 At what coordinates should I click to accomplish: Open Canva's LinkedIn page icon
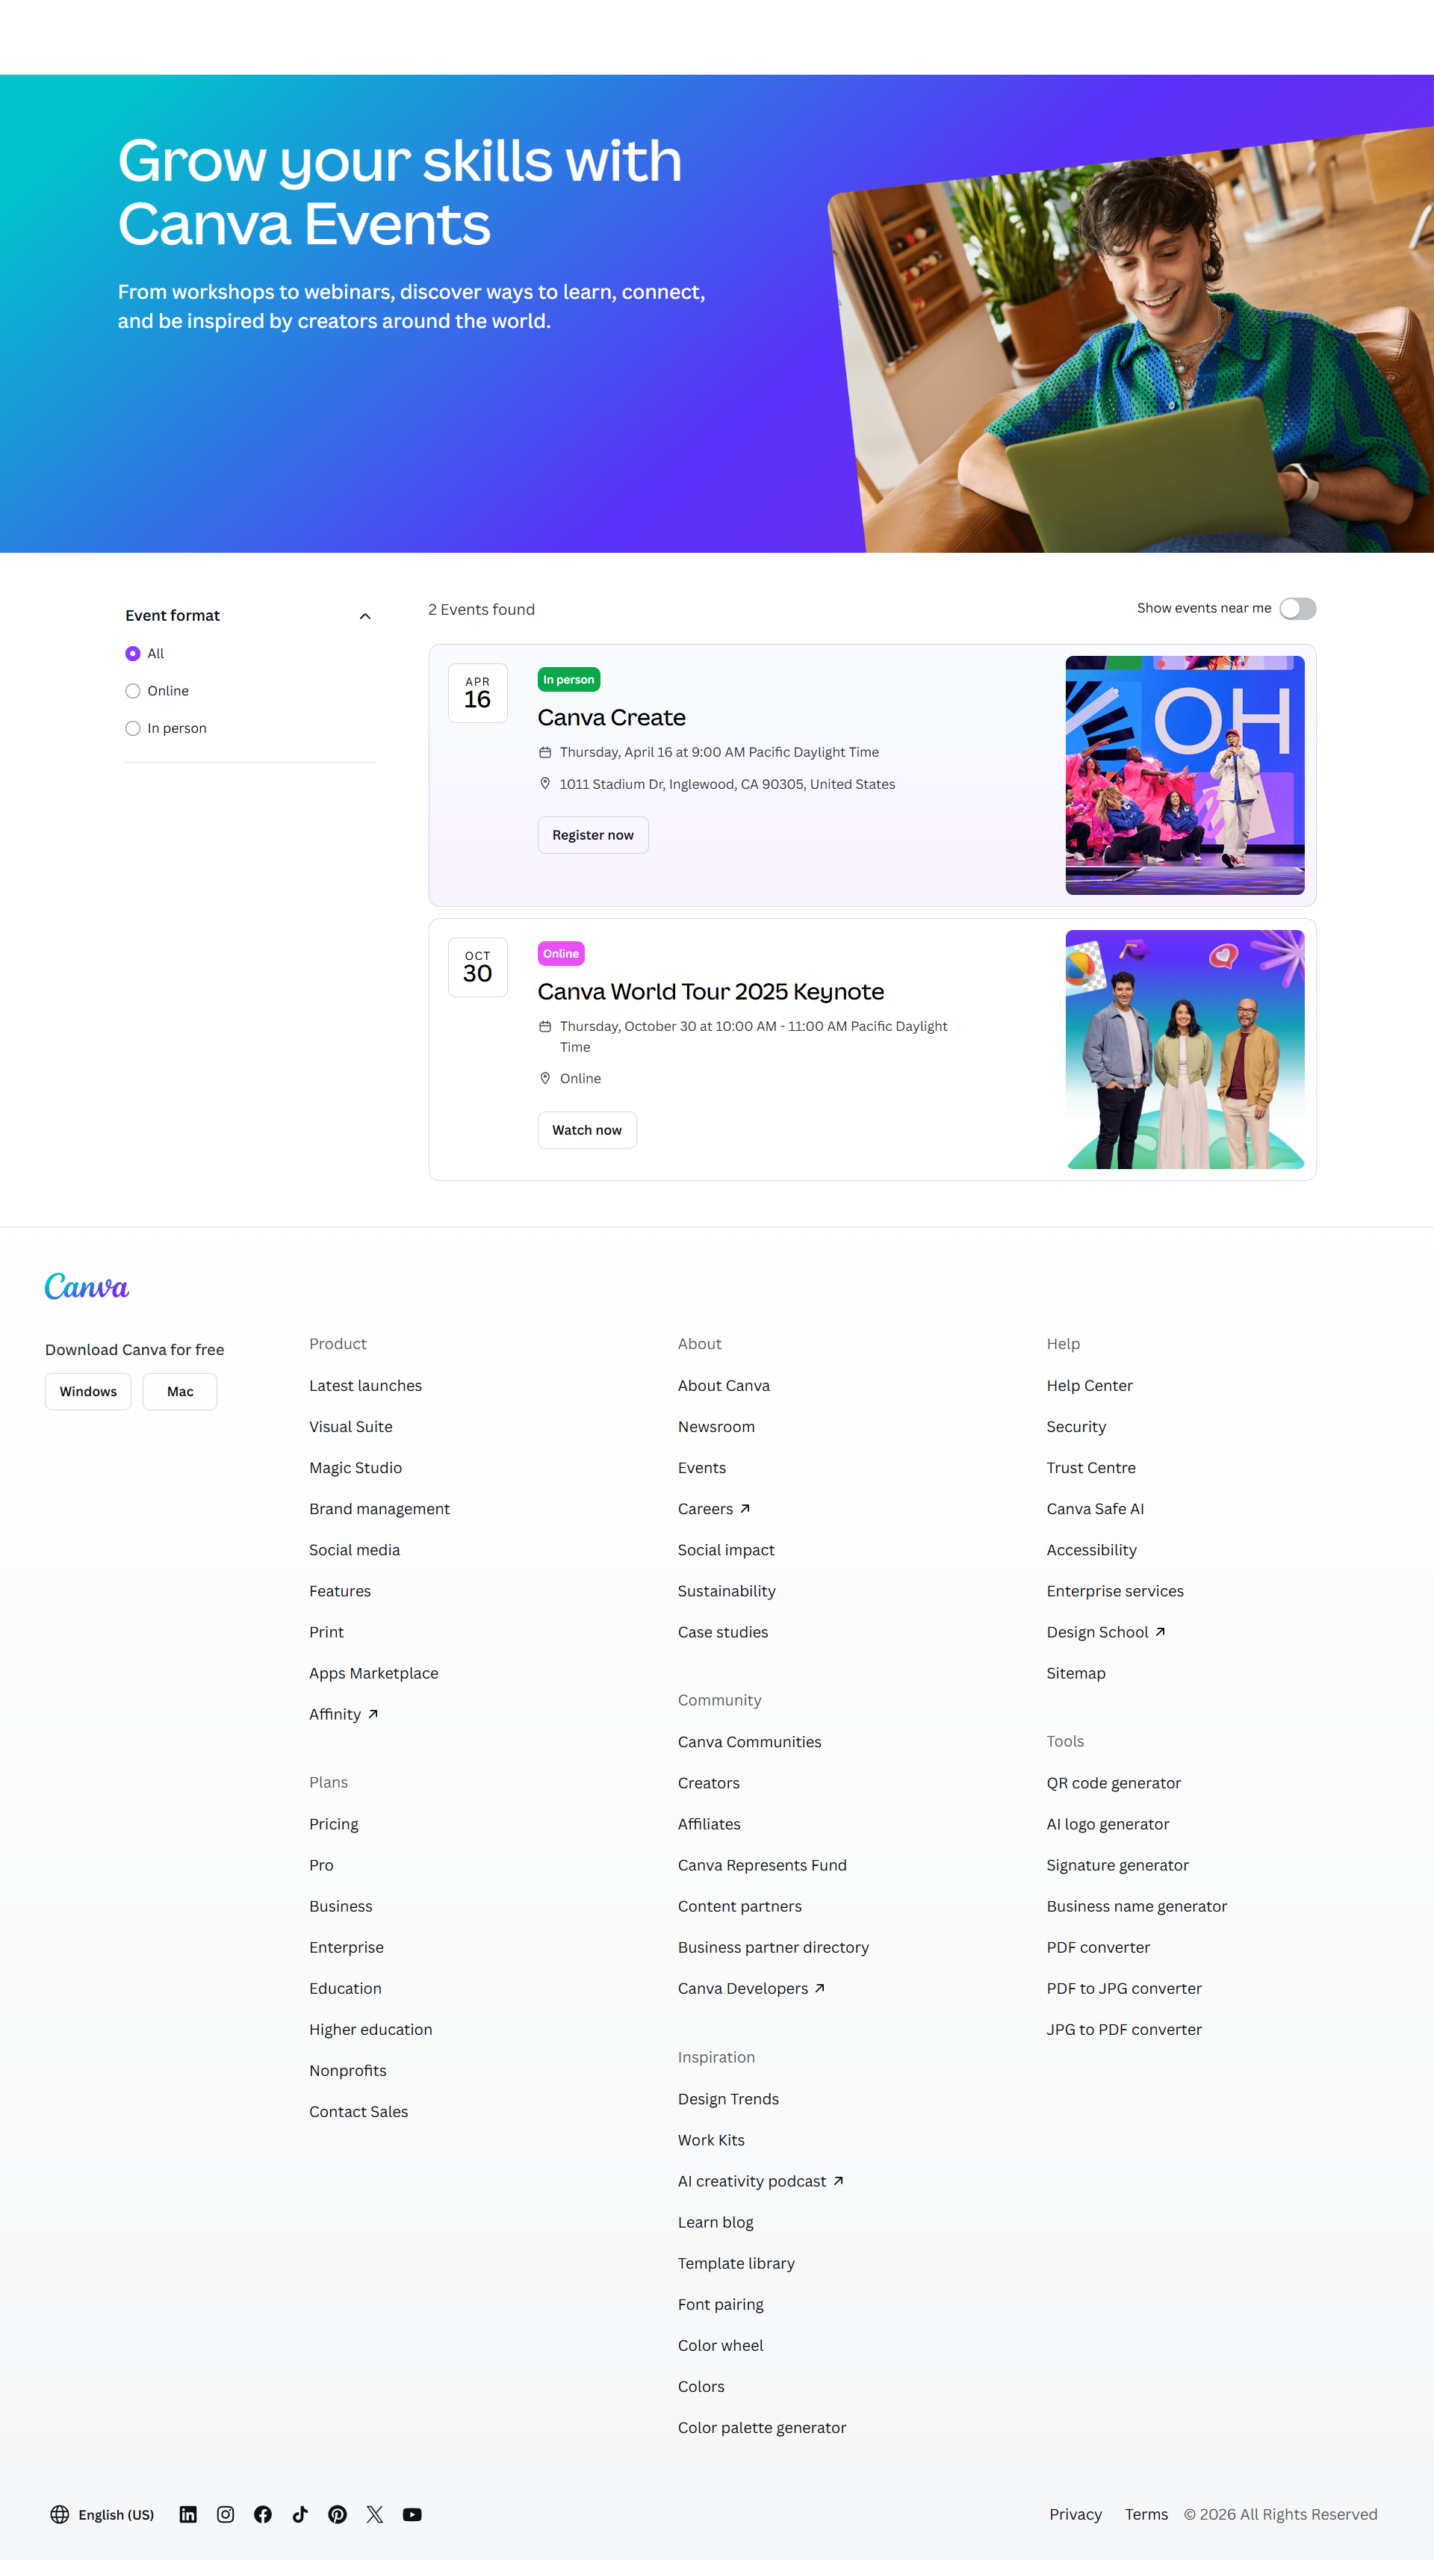coord(188,2514)
